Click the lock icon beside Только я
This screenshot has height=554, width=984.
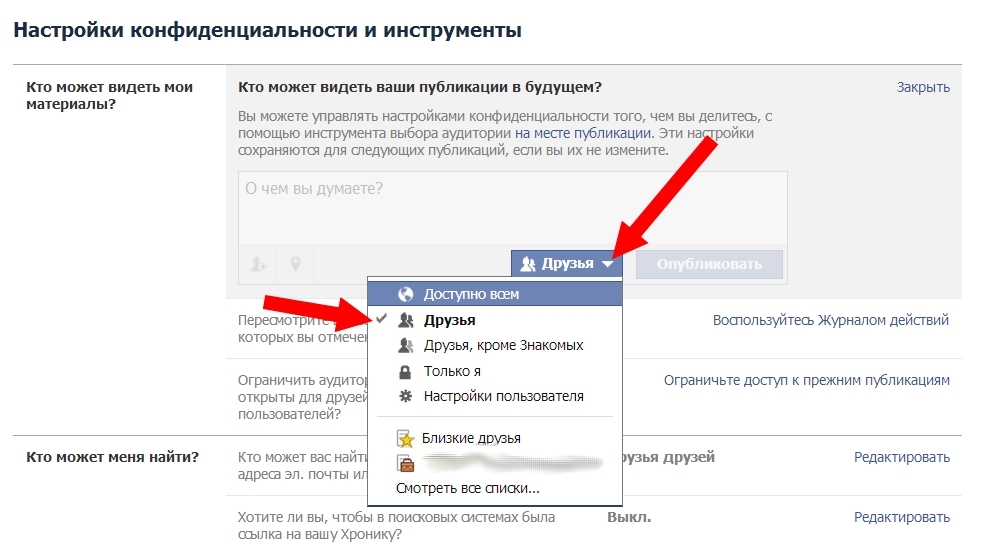[x=405, y=371]
